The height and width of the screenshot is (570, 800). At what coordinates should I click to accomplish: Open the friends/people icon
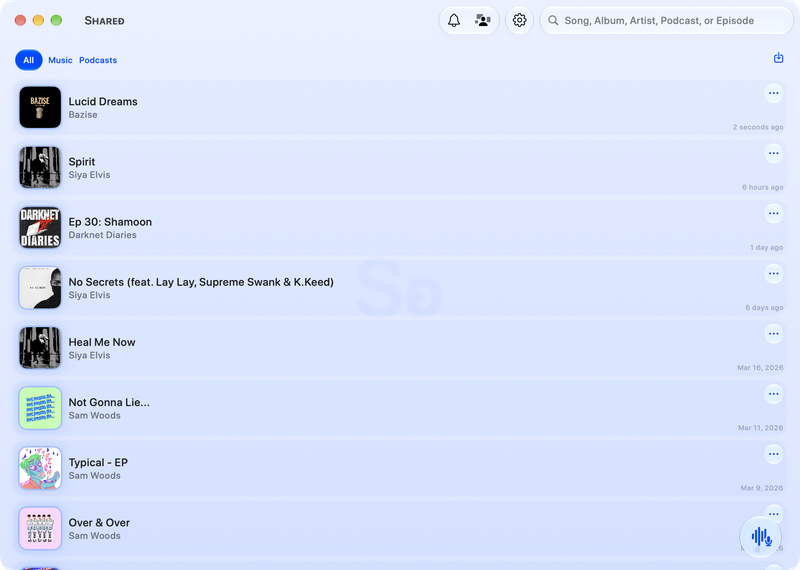[x=483, y=20]
